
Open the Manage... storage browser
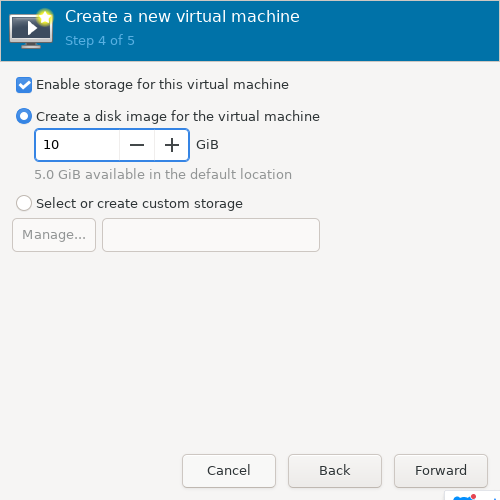(54, 235)
